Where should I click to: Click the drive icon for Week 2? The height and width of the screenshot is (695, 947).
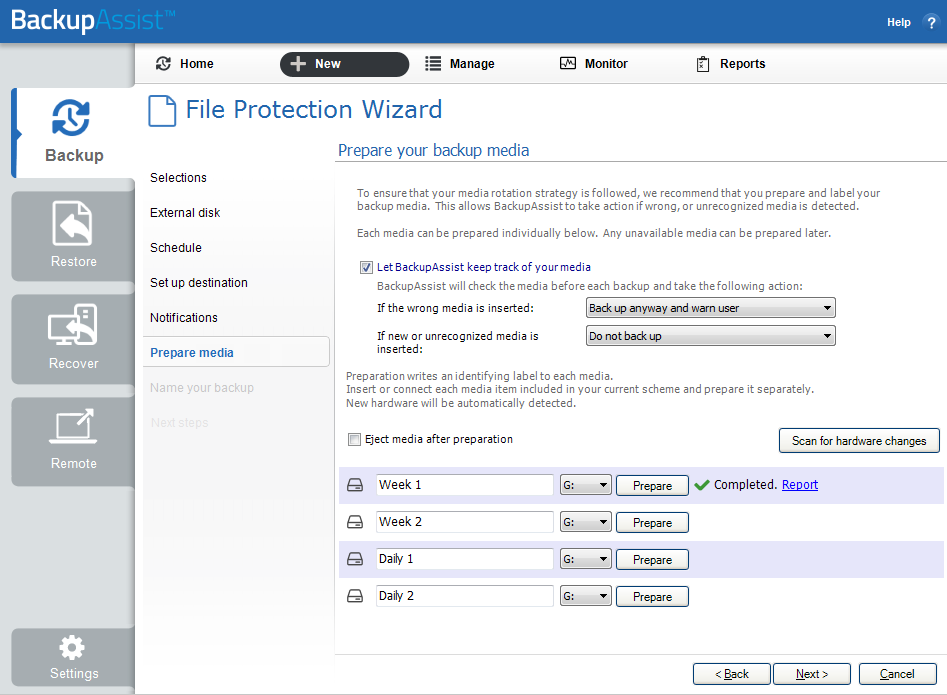click(x=355, y=522)
